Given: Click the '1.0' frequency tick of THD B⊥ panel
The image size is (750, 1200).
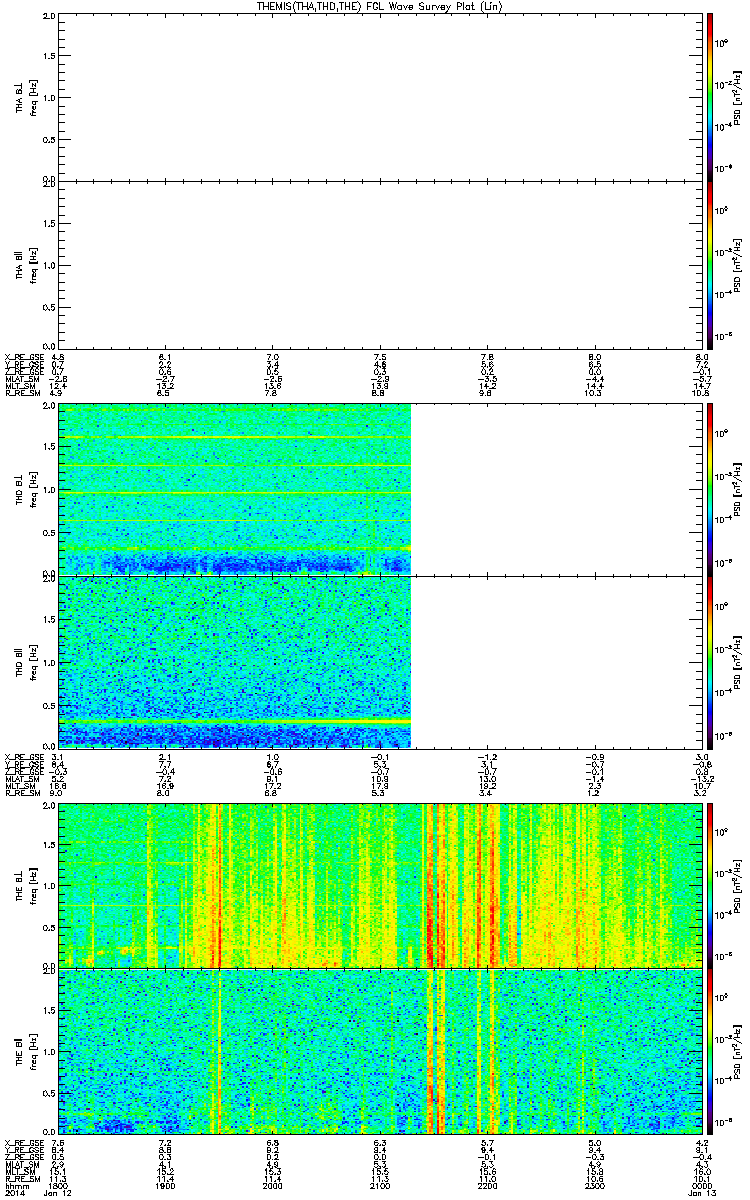Looking at the screenshot, I should [49, 490].
